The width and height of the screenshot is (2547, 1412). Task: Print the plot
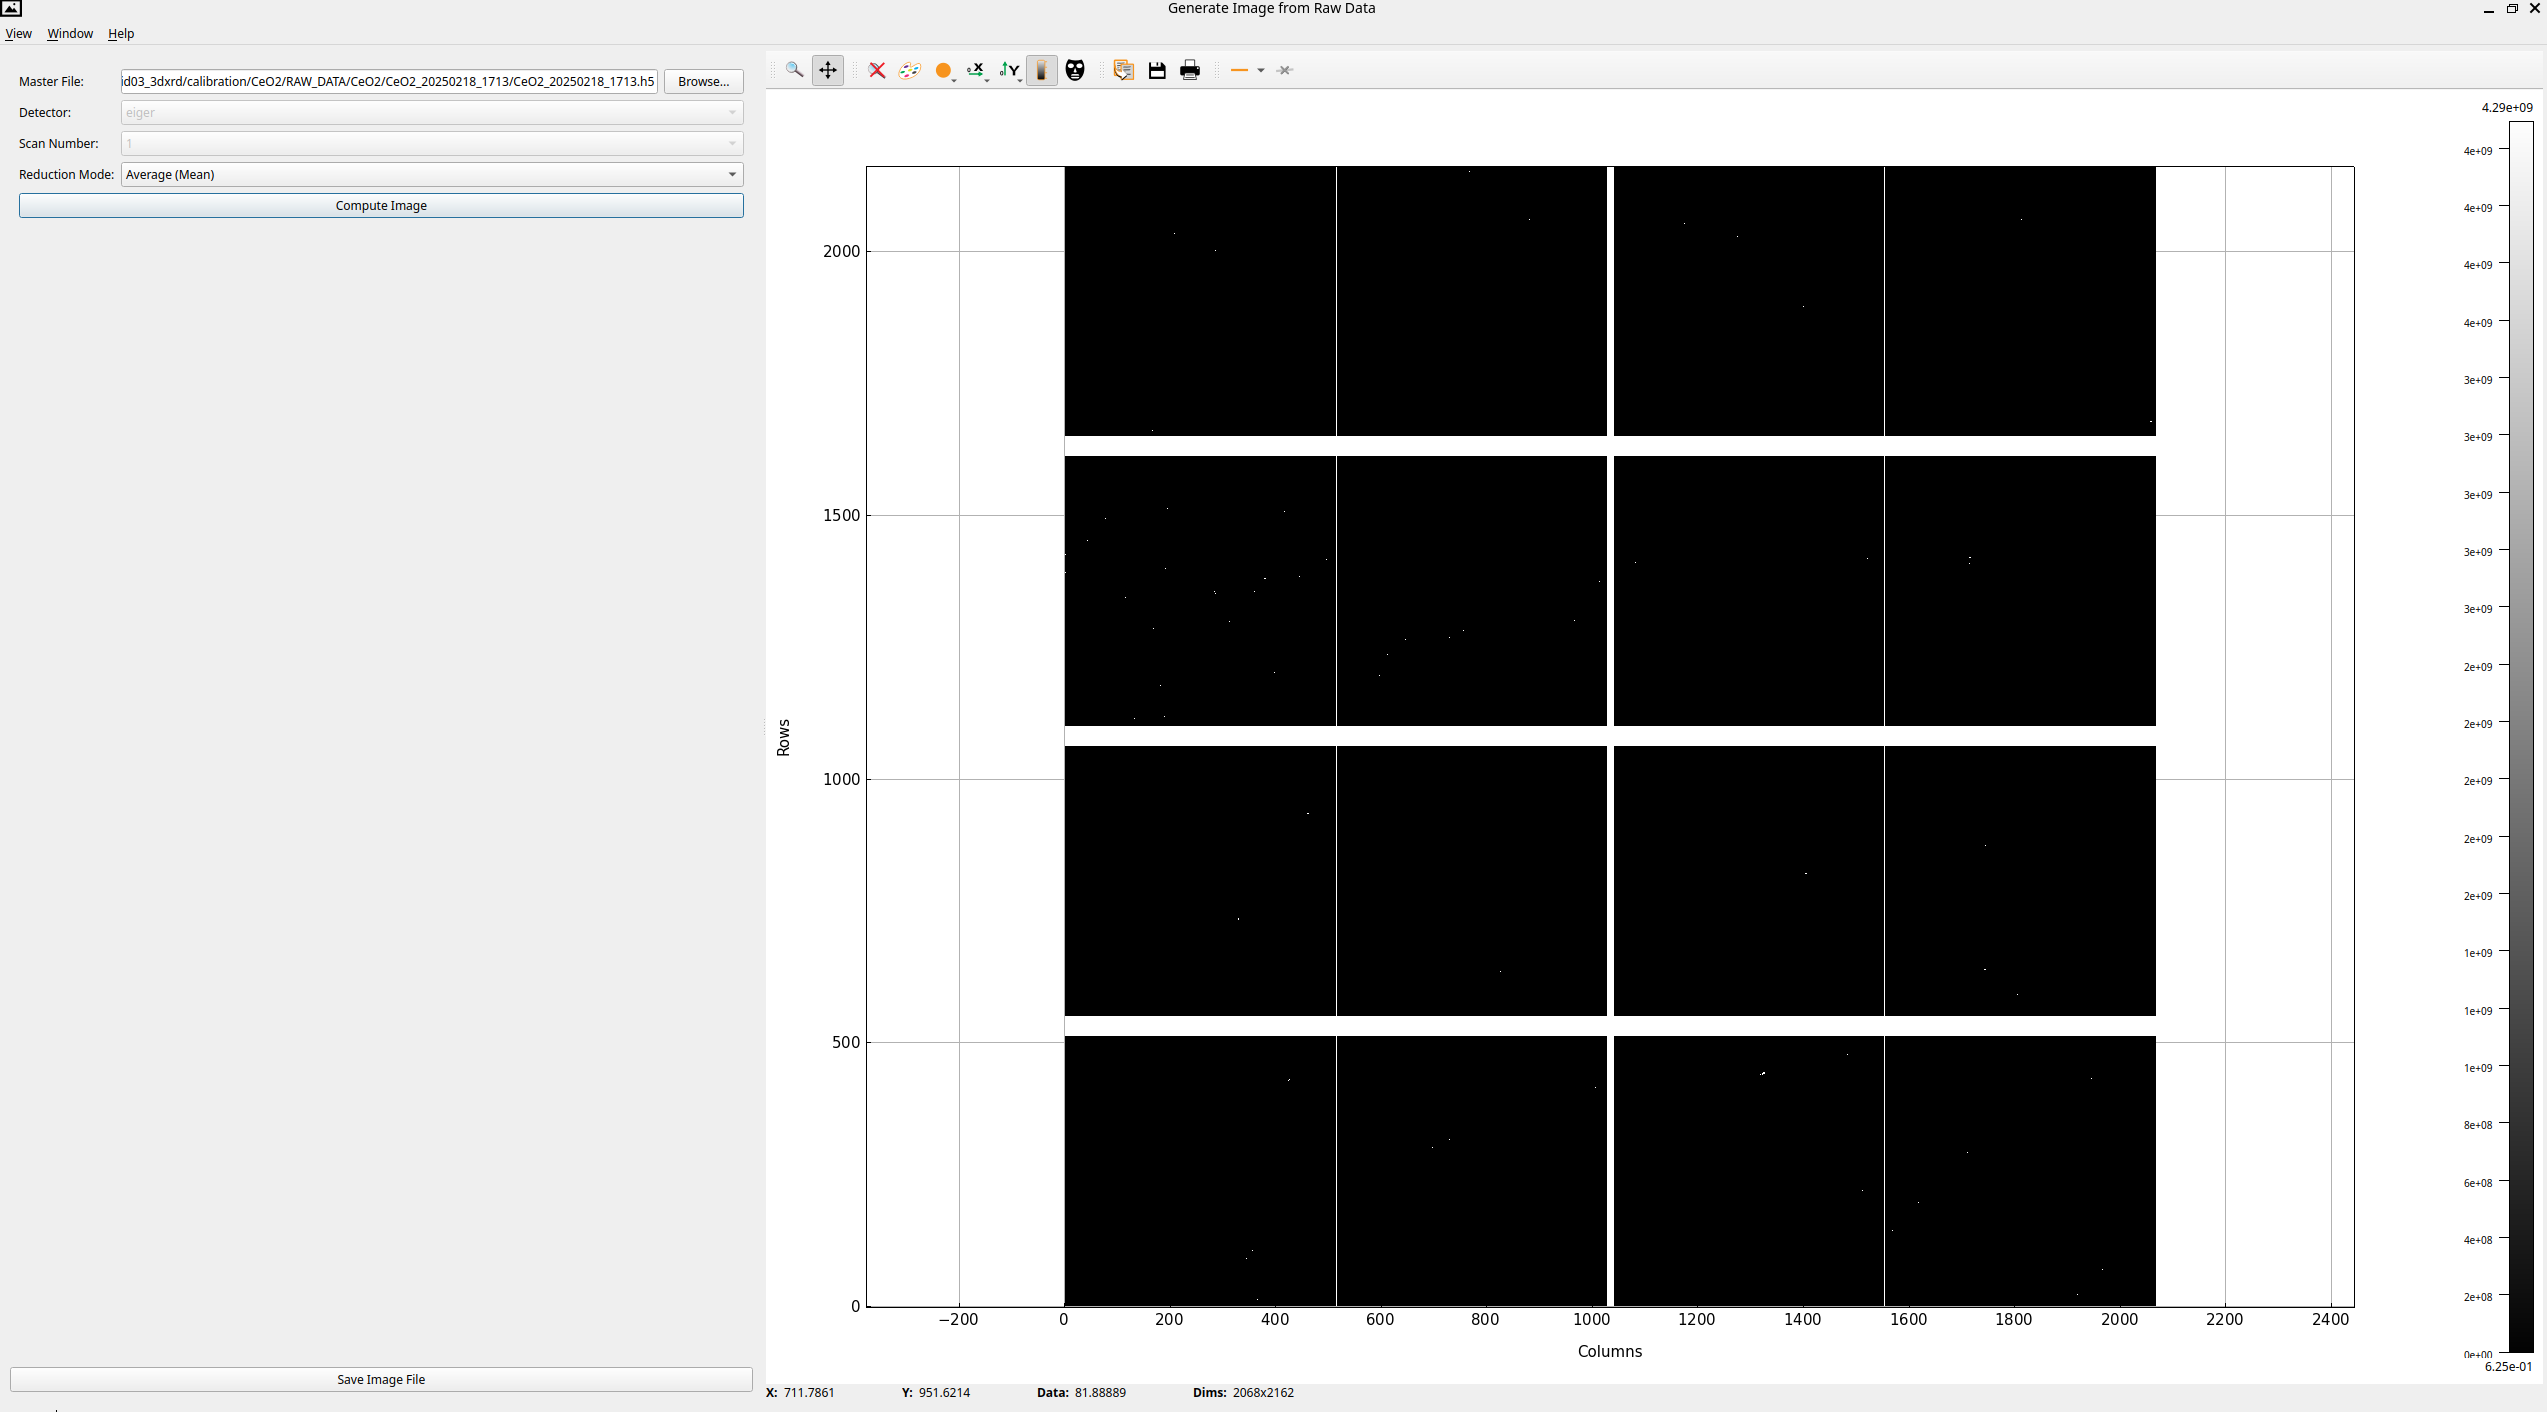(x=1190, y=70)
